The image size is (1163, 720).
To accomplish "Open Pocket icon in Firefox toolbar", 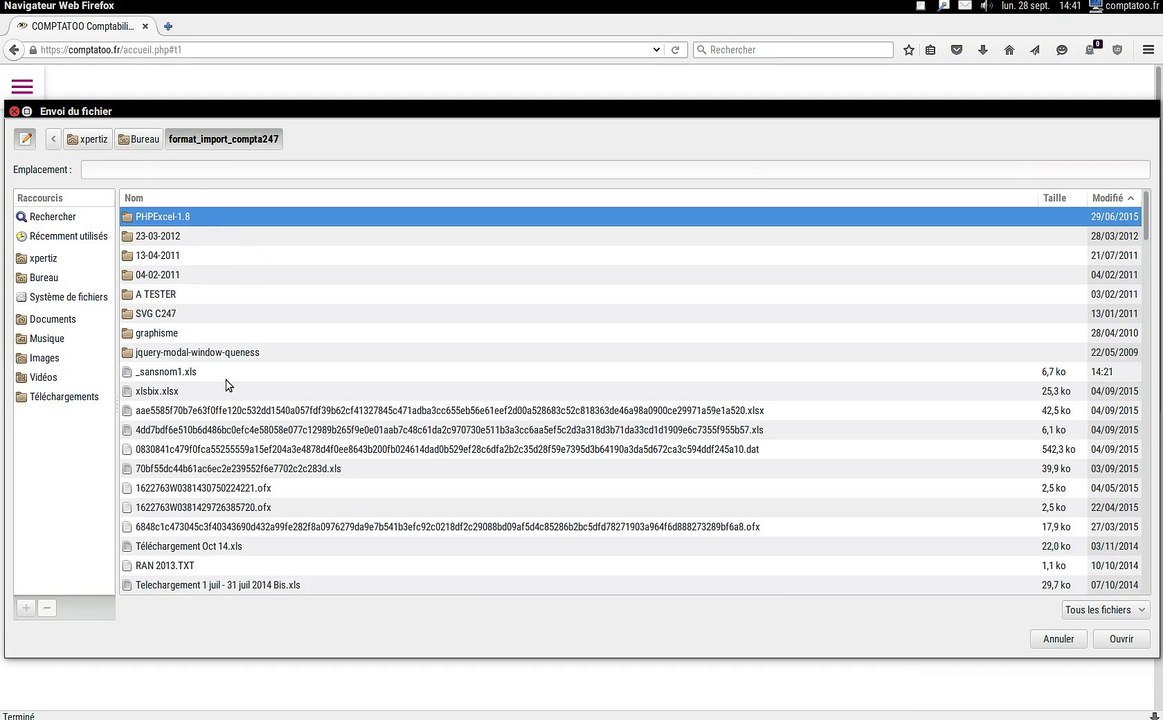I will pyautogui.click(x=957, y=50).
